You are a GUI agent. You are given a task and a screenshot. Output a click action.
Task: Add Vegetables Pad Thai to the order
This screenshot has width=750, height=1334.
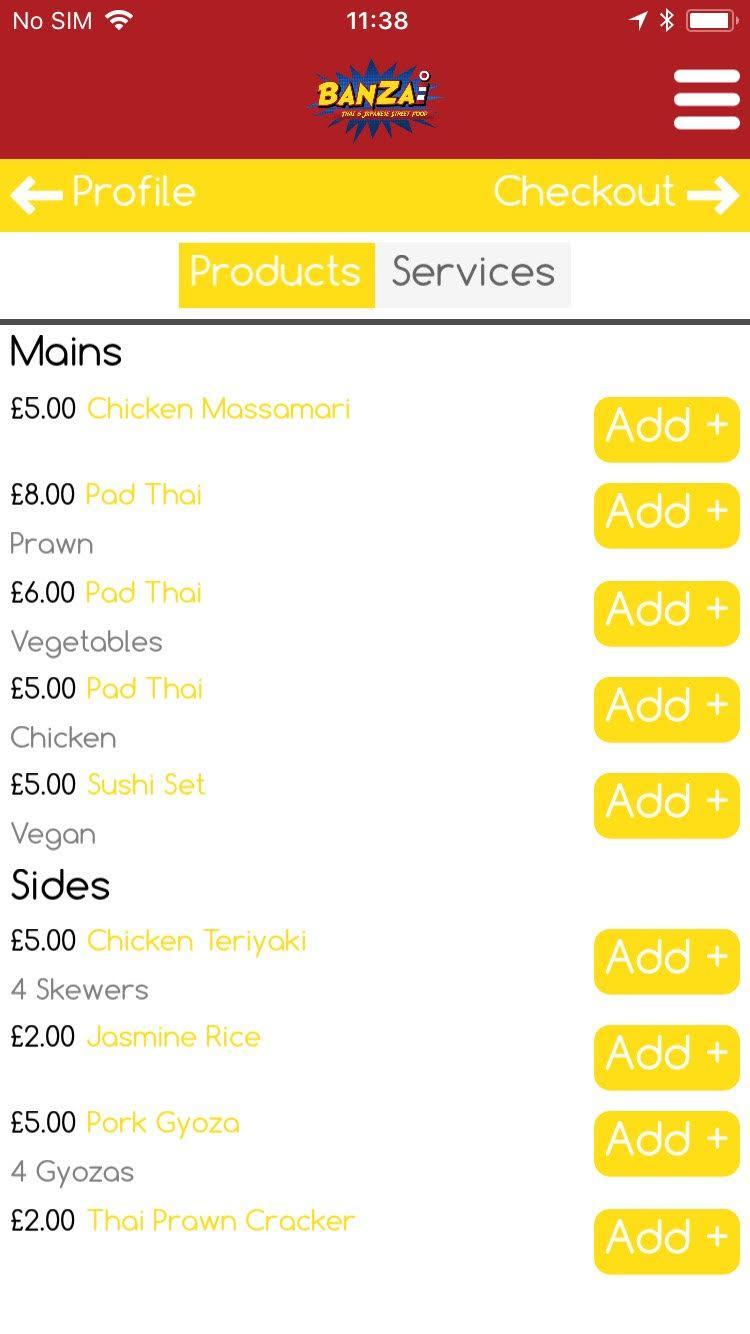click(x=666, y=613)
